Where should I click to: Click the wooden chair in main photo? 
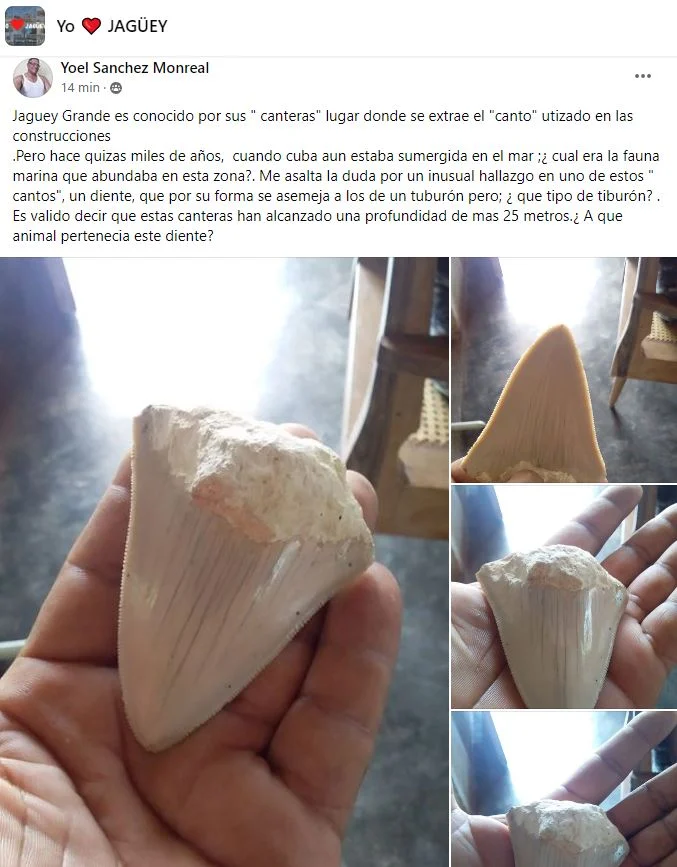tap(395, 398)
